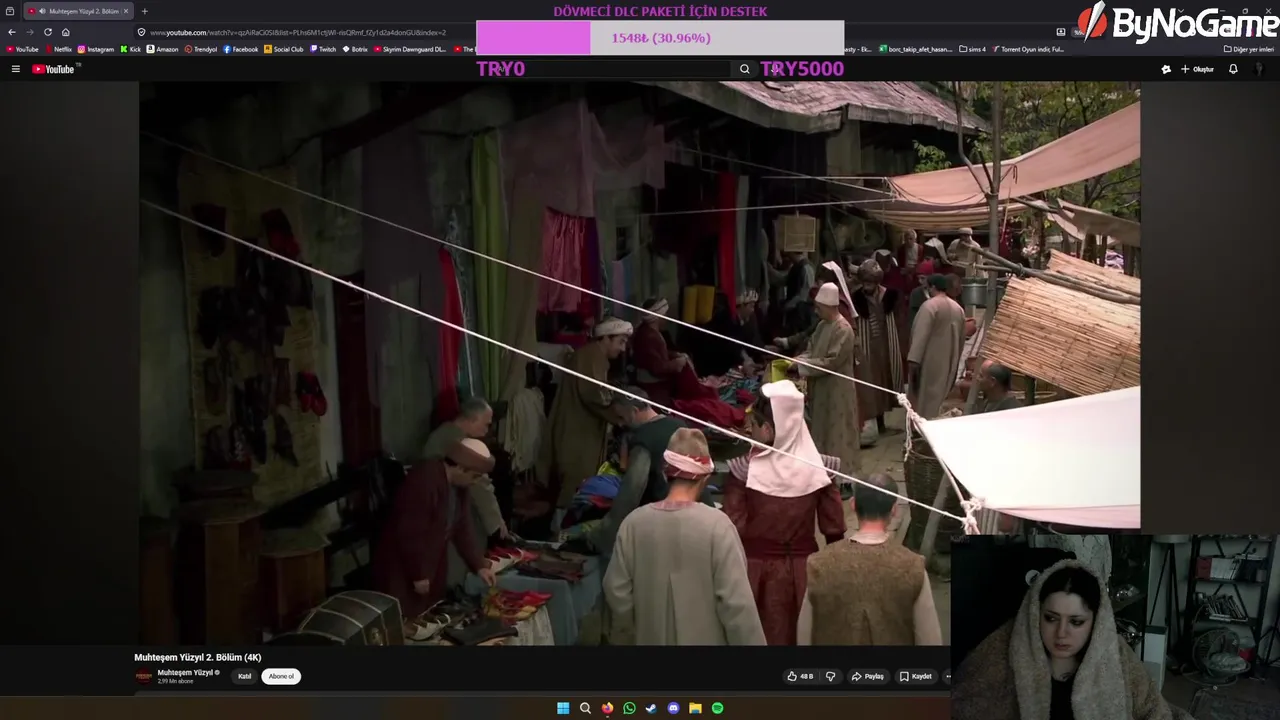Open Discord from the taskbar
The image size is (1280, 720).
pyautogui.click(x=673, y=708)
